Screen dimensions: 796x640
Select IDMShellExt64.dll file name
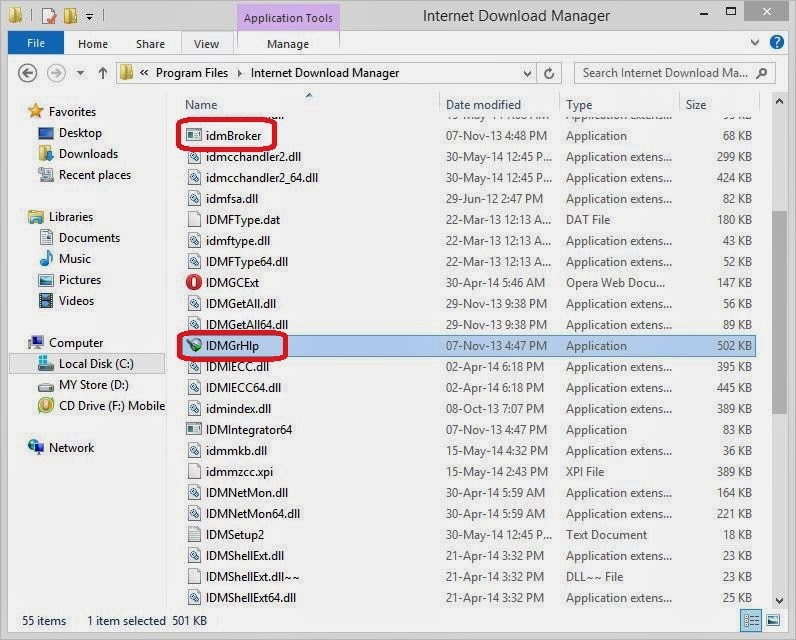(x=251, y=598)
